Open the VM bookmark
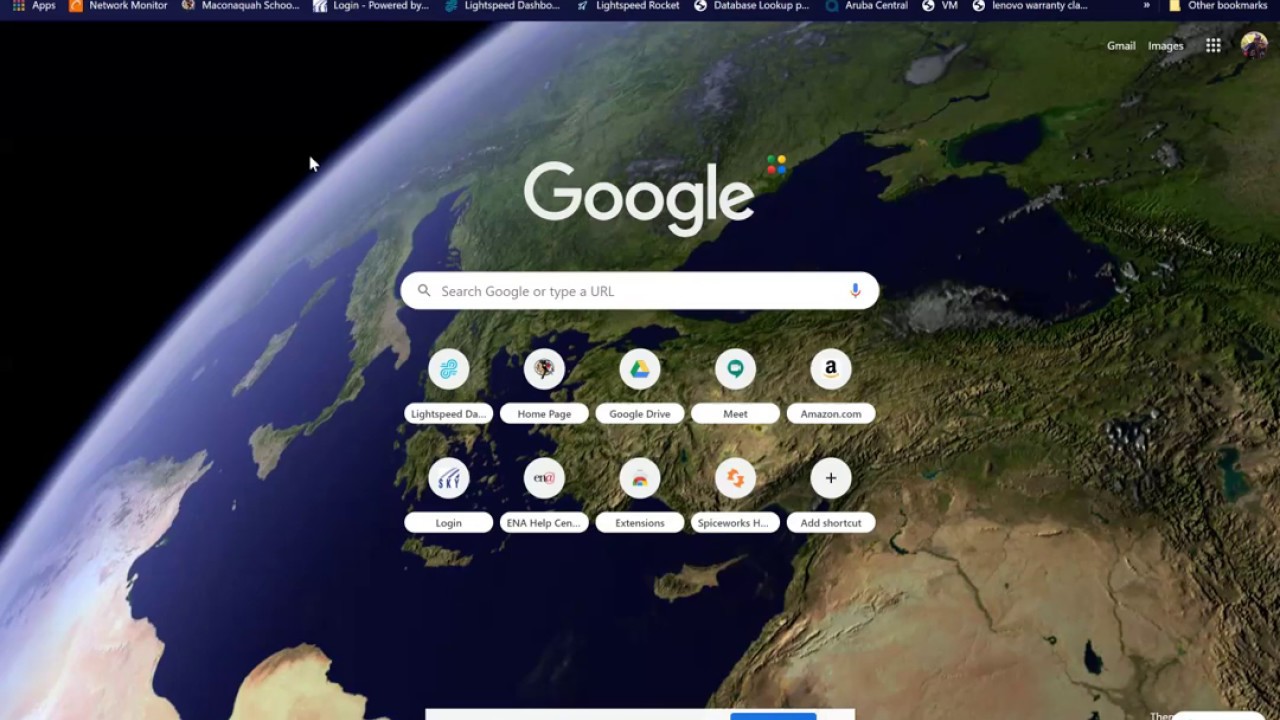 pyautogui.click(x=940, y=6)
